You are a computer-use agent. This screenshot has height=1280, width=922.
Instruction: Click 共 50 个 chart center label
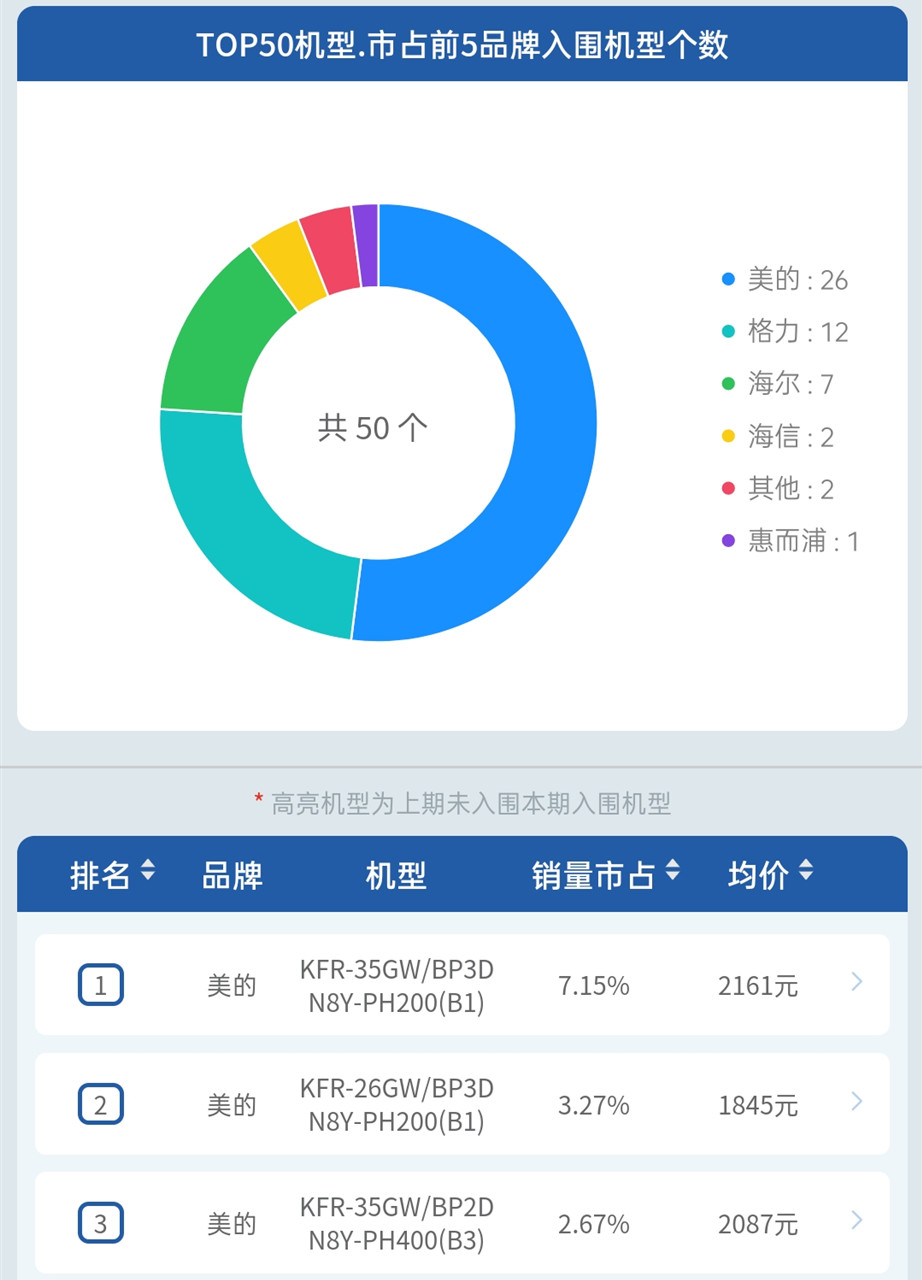pos(372,428)
